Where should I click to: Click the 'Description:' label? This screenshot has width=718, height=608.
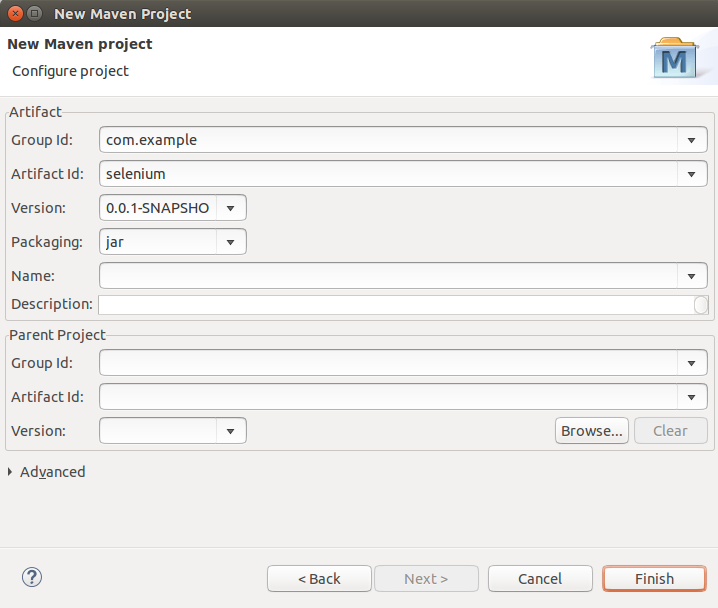click(52, 304)
